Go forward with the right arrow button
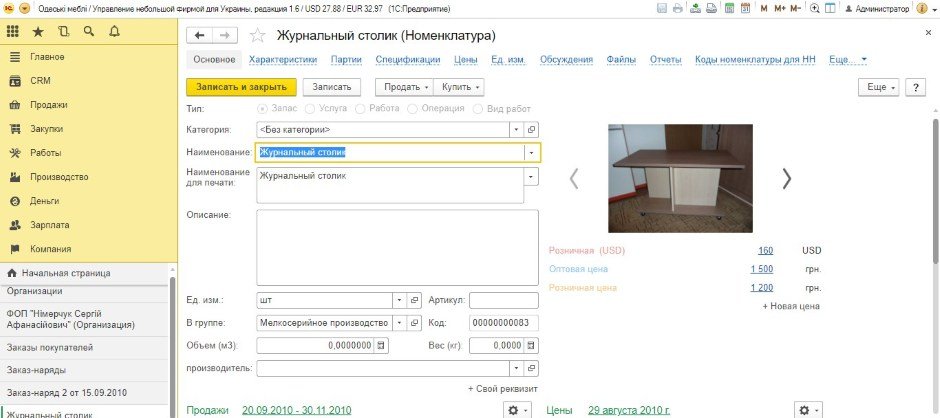Screen dimensions: 940x418 [225, 35]
